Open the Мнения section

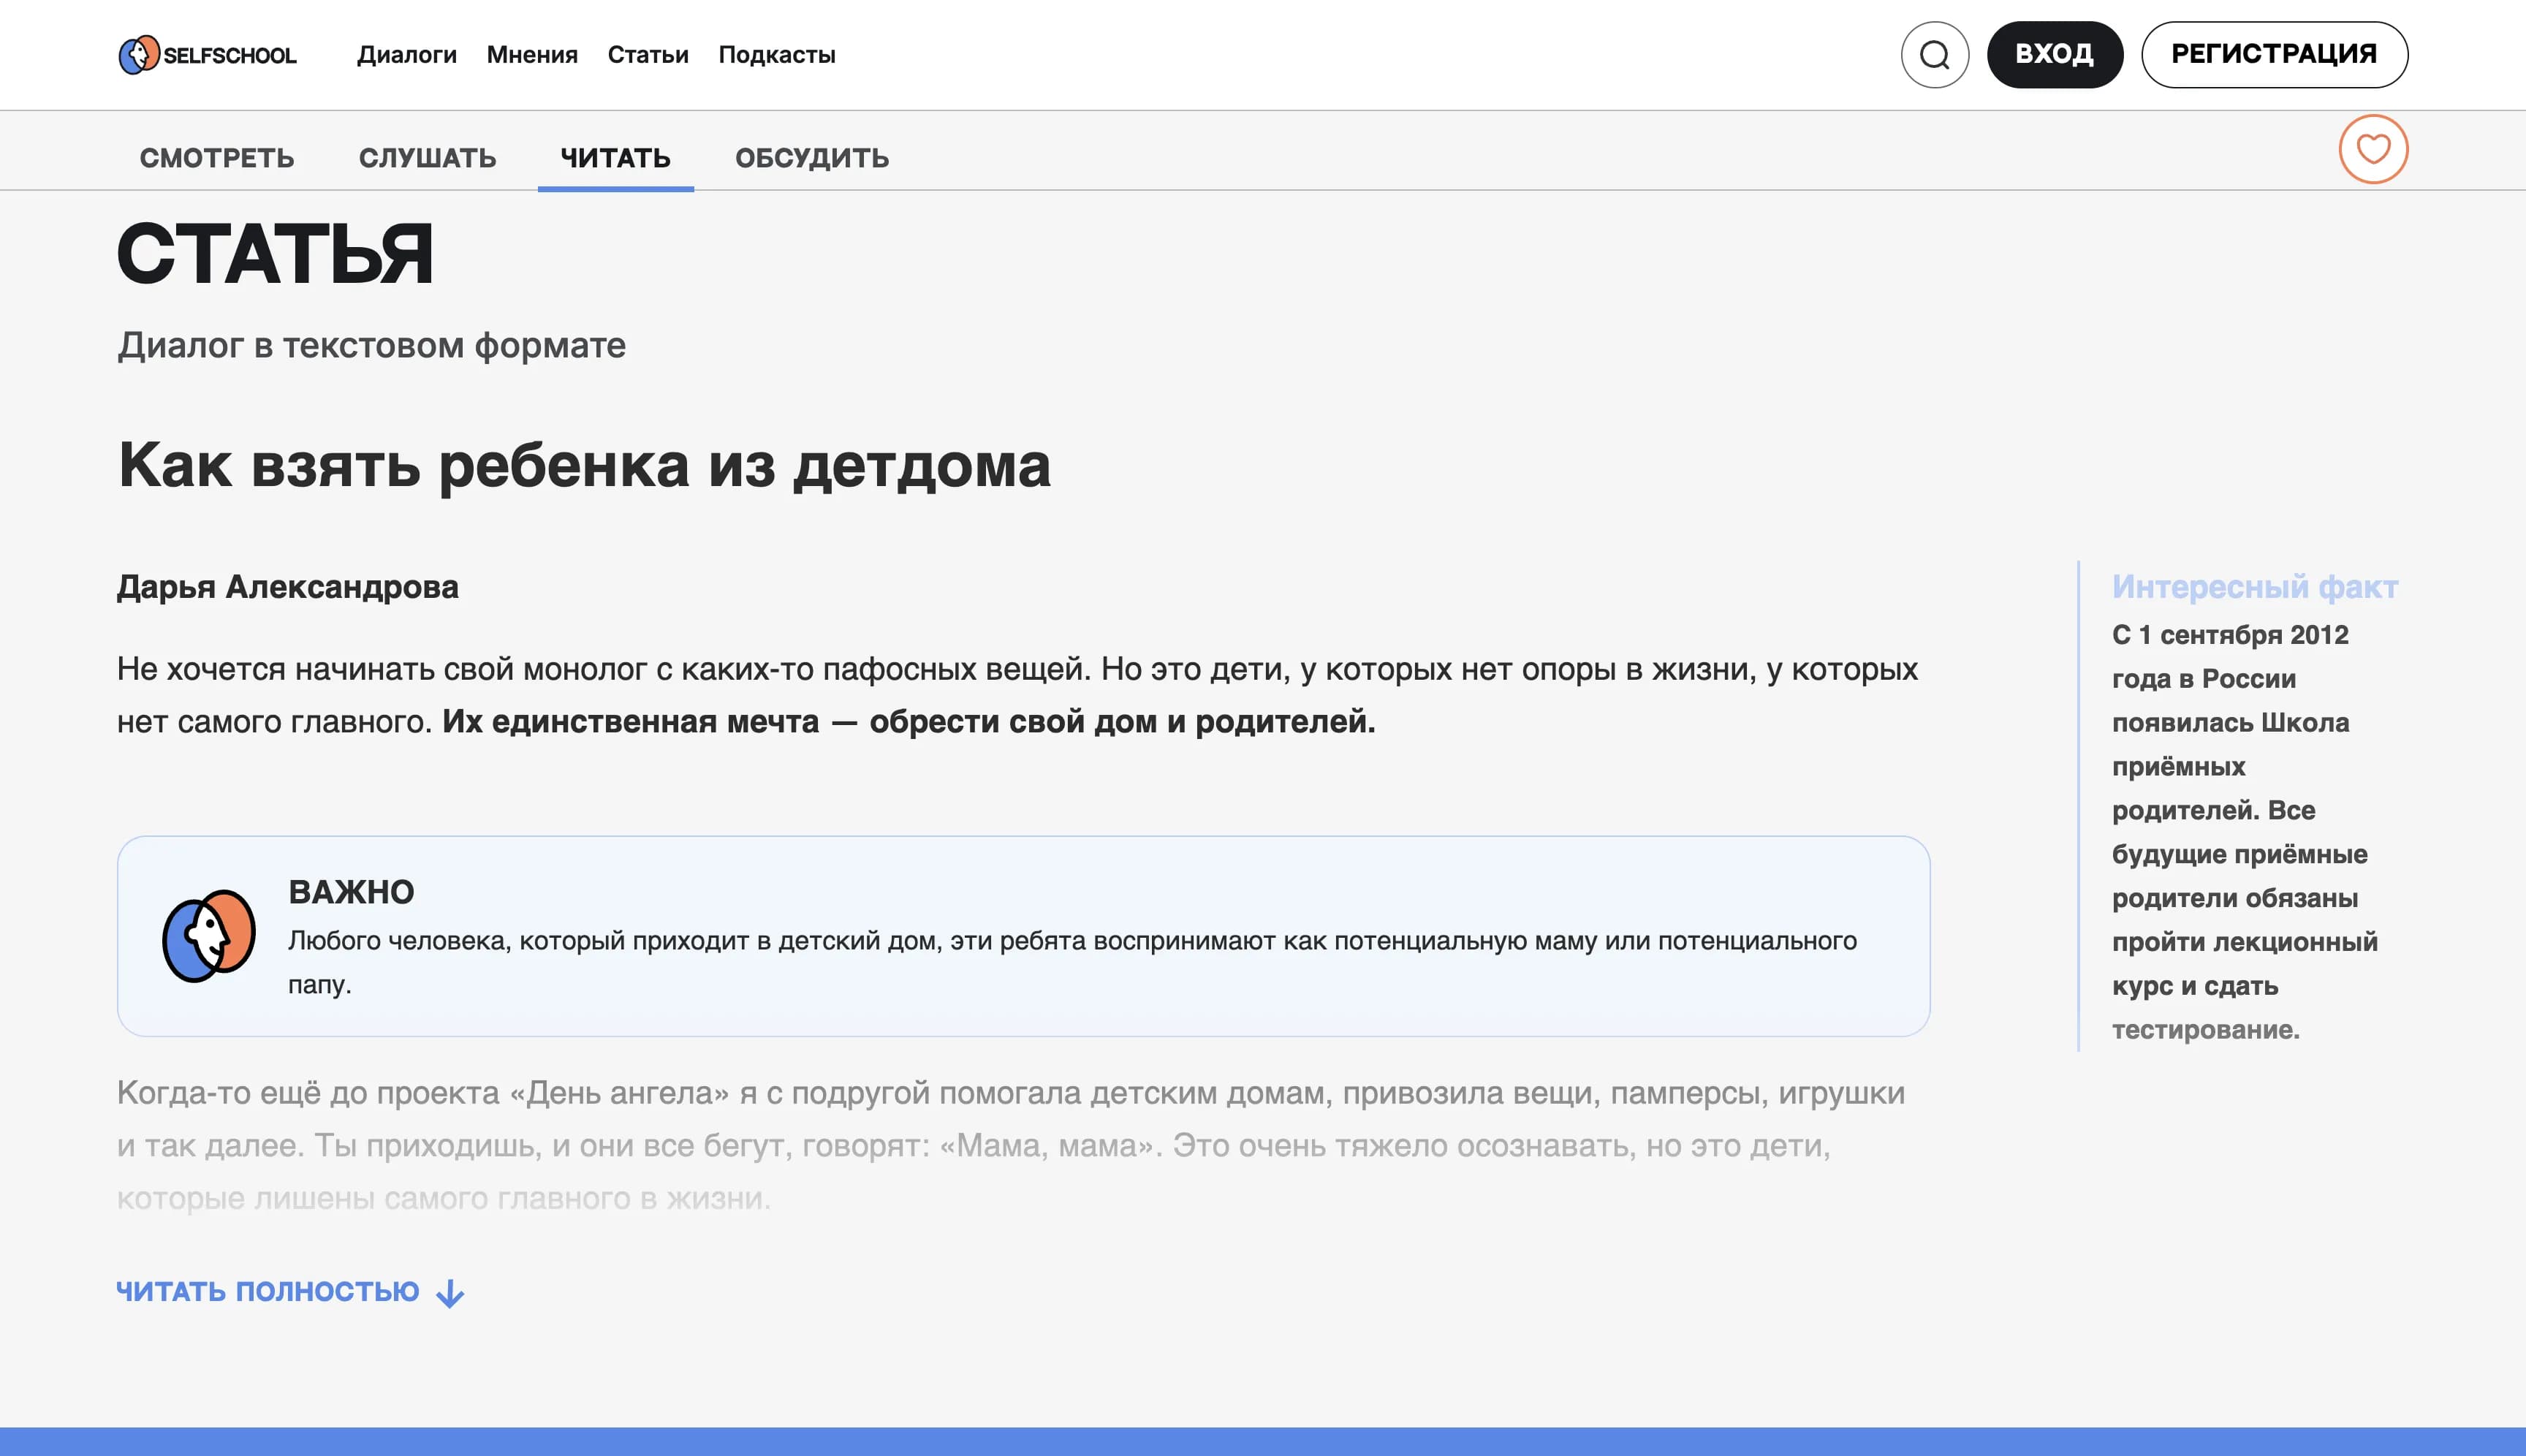click(x=532, y=55)
